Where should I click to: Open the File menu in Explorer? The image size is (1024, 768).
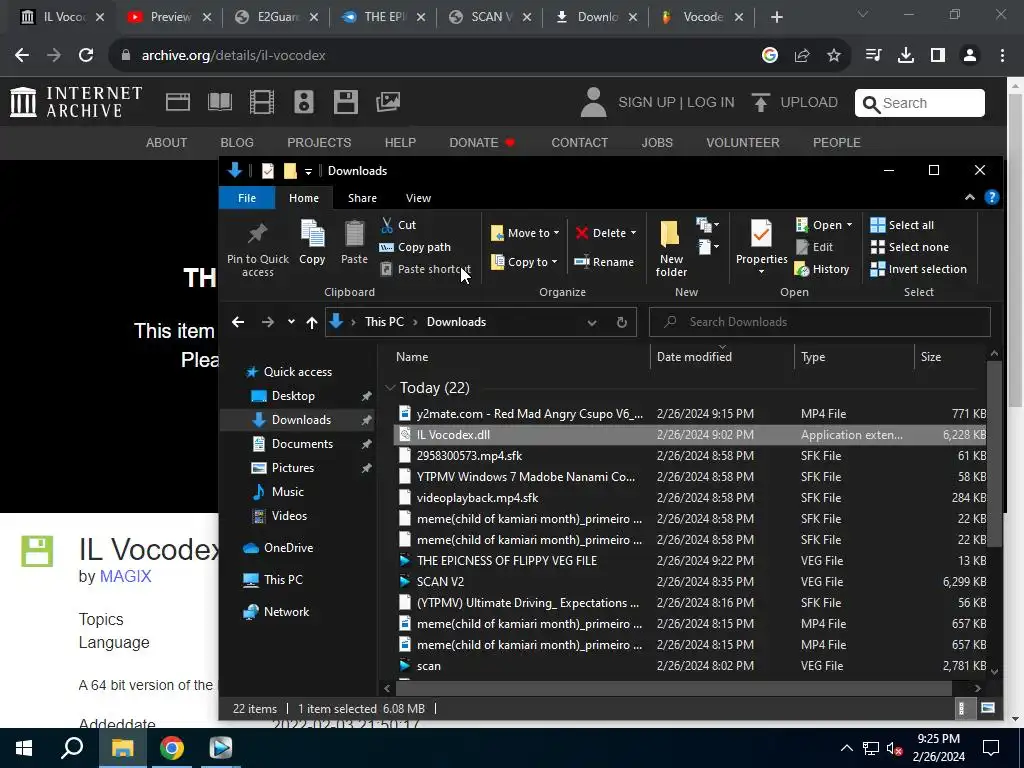coord(247,198)
